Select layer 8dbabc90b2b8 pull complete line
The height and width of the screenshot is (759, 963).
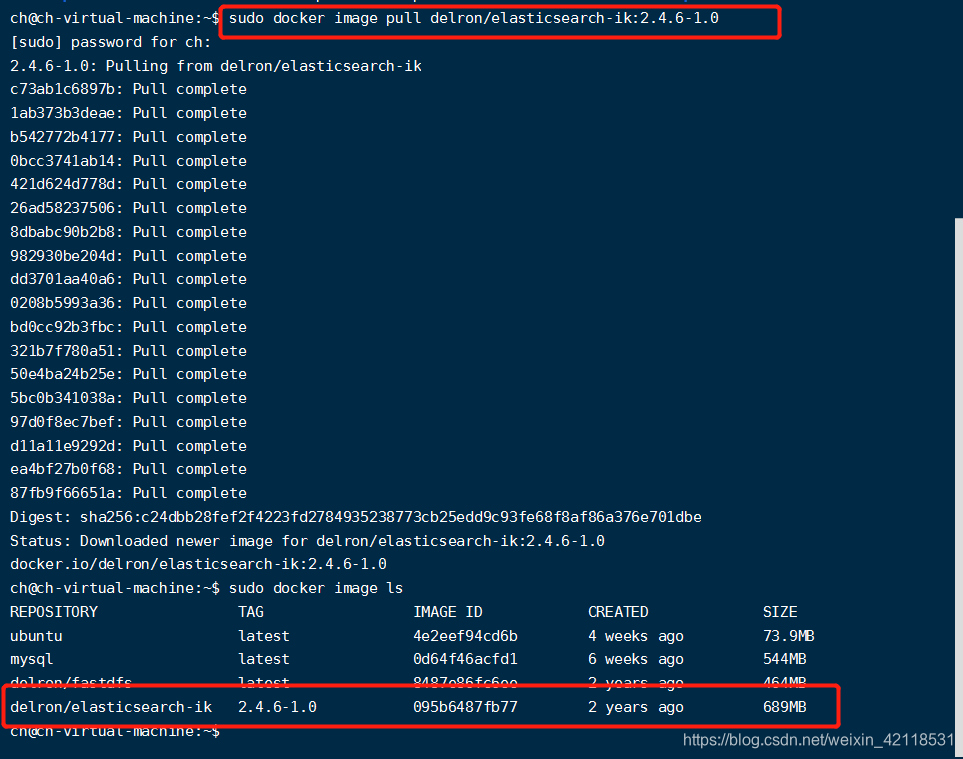tap(128, 232)
